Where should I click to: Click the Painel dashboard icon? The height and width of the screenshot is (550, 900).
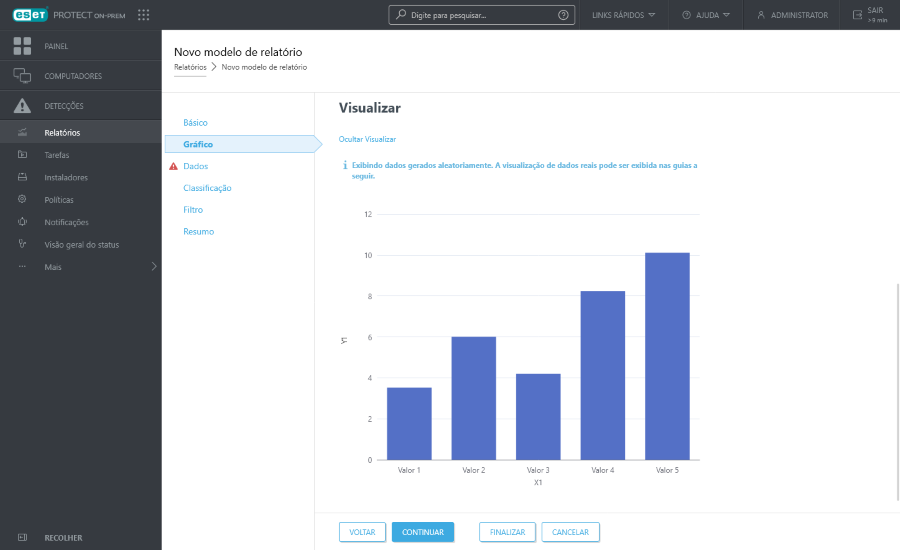(x=22, y=46)
